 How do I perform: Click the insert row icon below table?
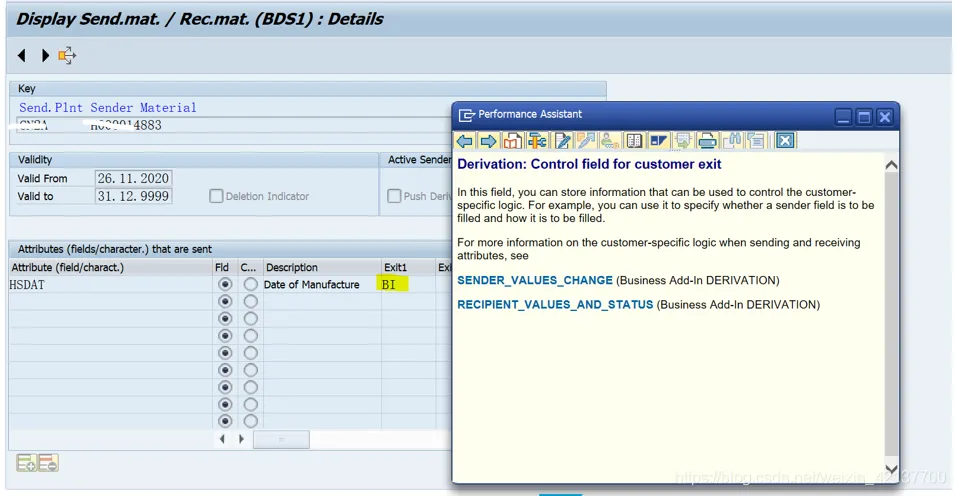tap(26, 463)
